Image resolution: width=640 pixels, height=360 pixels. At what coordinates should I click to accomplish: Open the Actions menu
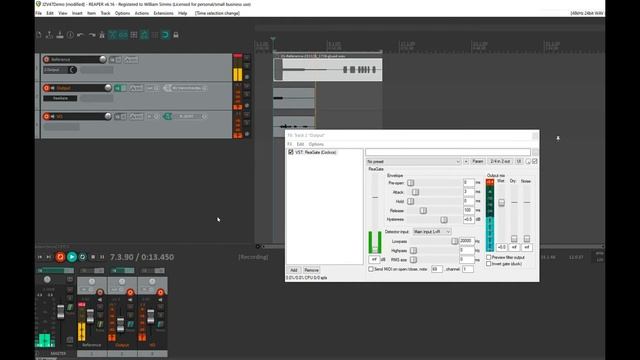pos(142,13)
